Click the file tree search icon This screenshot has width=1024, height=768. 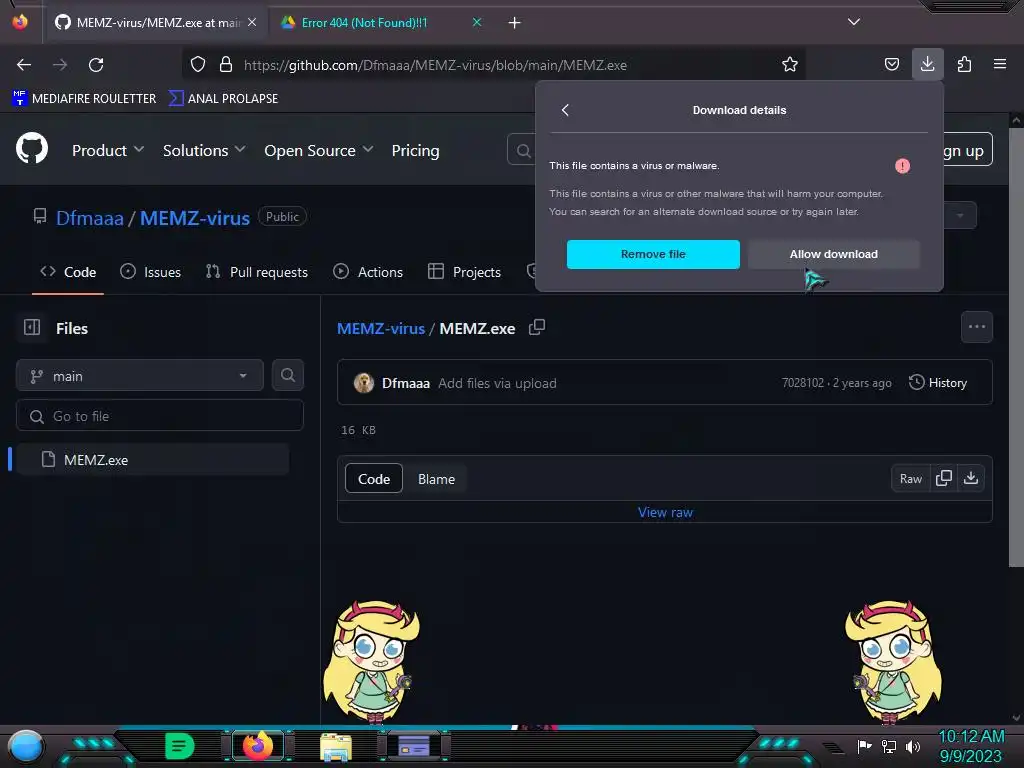[288, 376]
